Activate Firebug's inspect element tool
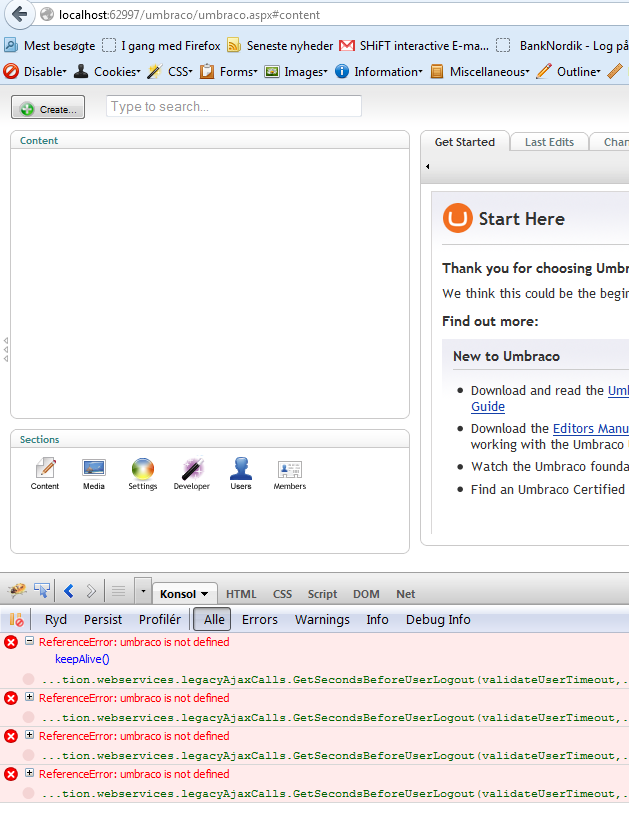629x816 pixels. (x=42, y=591)
